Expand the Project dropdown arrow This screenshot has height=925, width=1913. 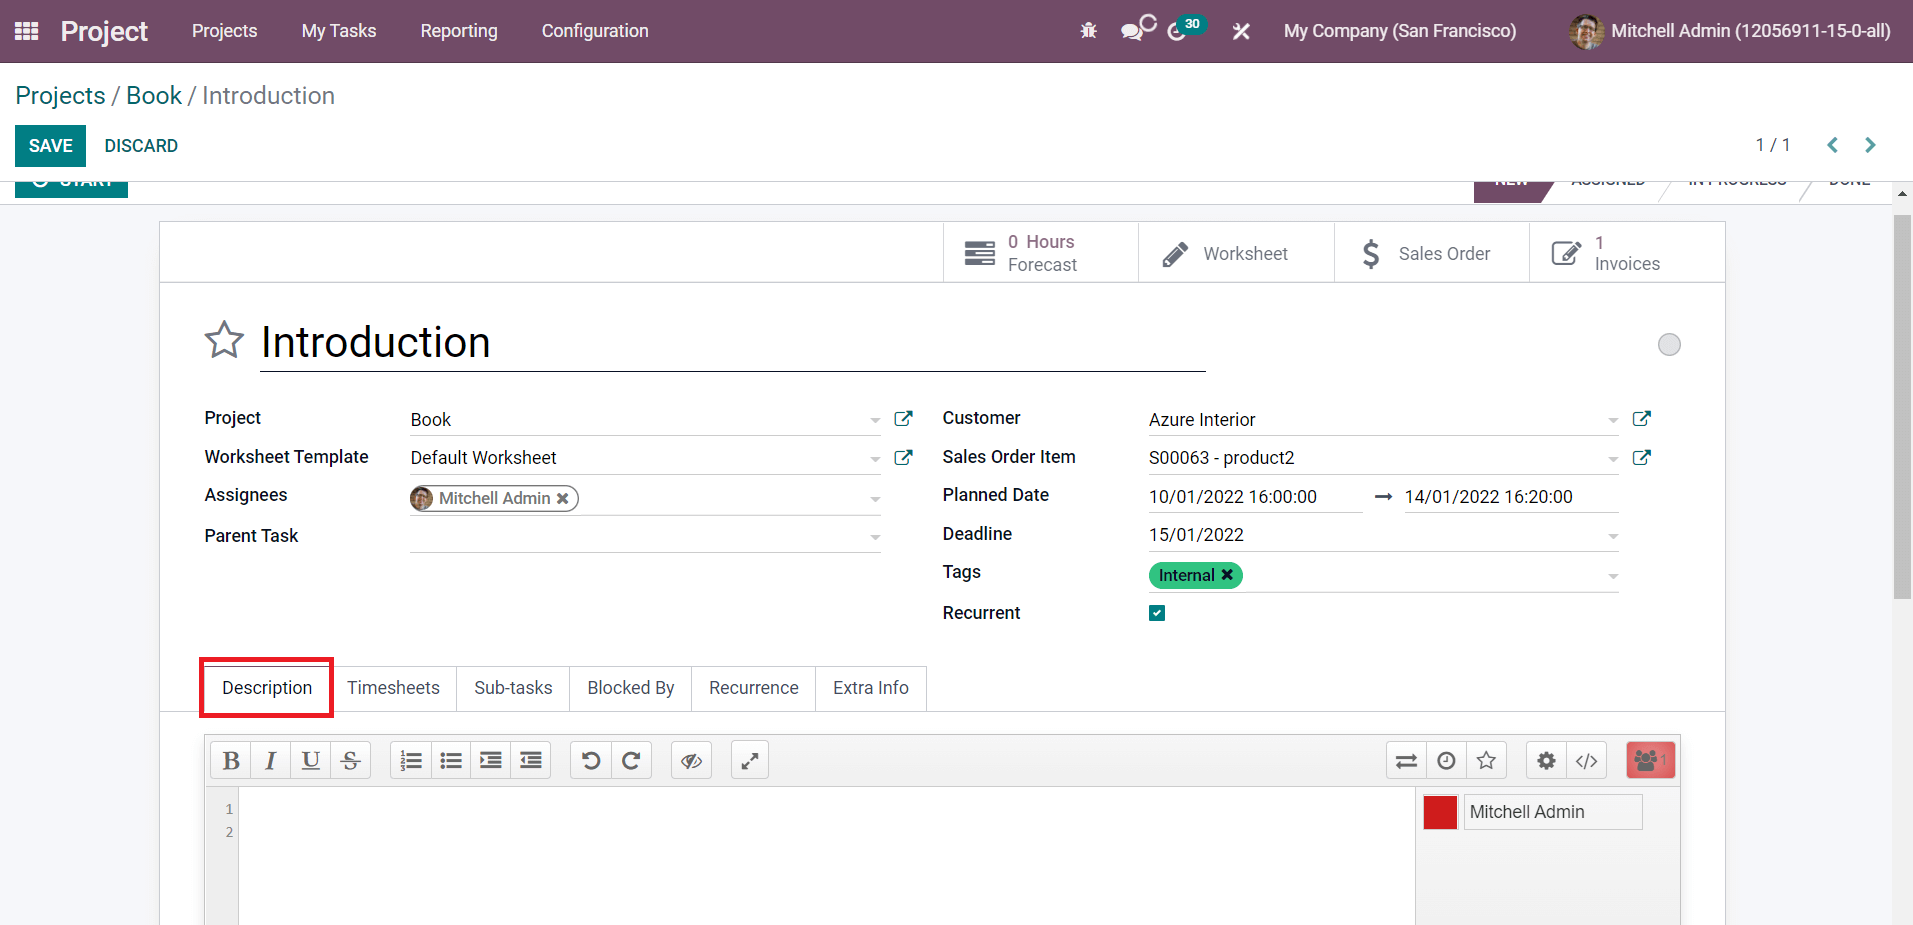875,420
